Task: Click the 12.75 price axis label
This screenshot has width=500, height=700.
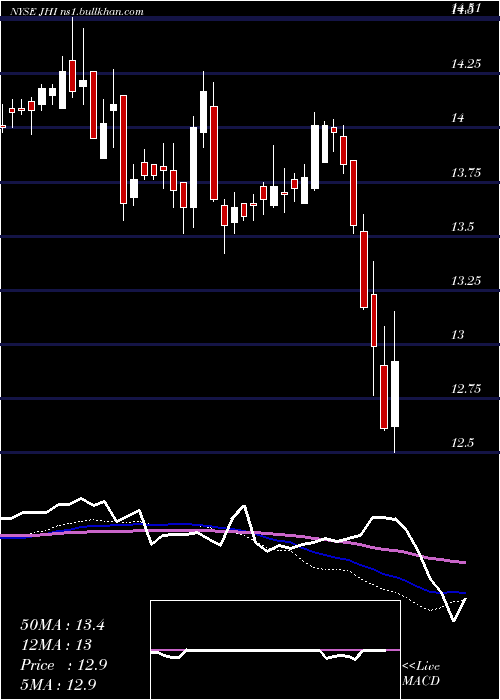Action: click(x=466, y=389)
